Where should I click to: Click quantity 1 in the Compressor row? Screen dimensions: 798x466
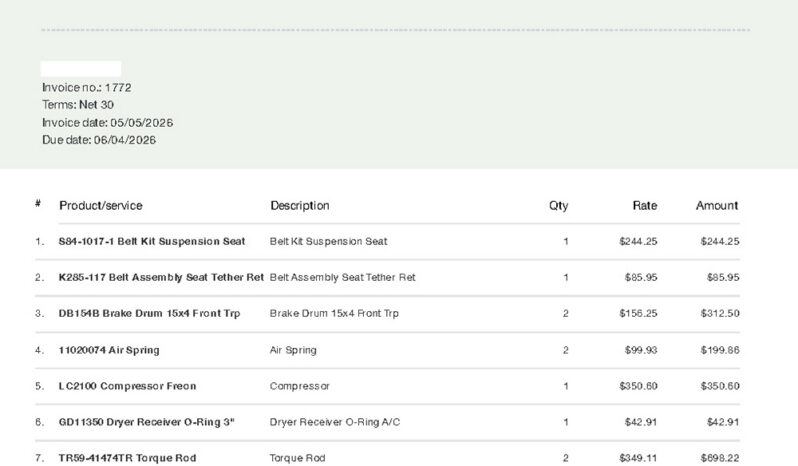566,386
